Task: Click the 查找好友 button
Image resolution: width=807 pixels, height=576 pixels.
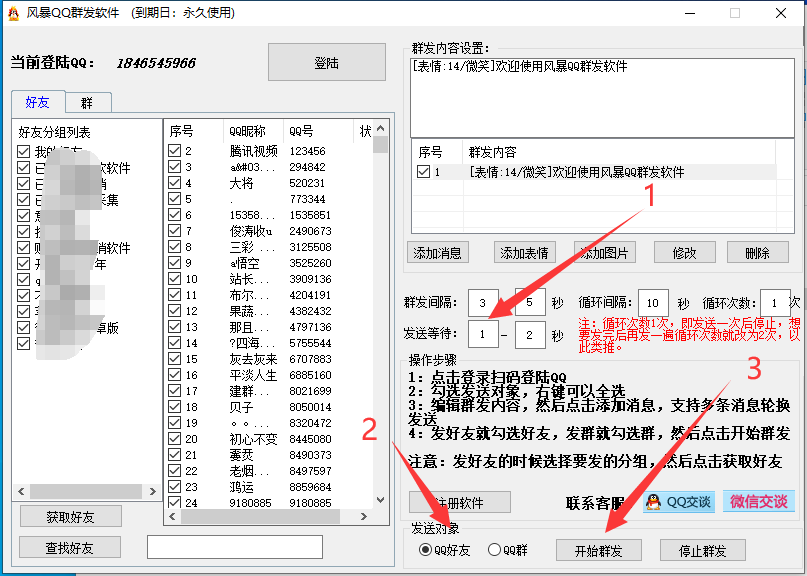Action: pyautogui.click(x=69, y=548)
